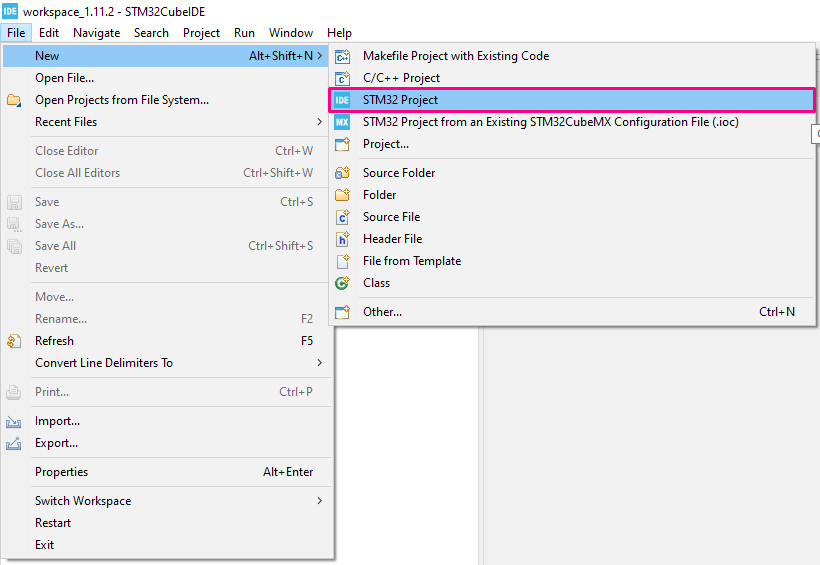Select Export... in the File menu

pyautogui.click(x=56, y=443)
